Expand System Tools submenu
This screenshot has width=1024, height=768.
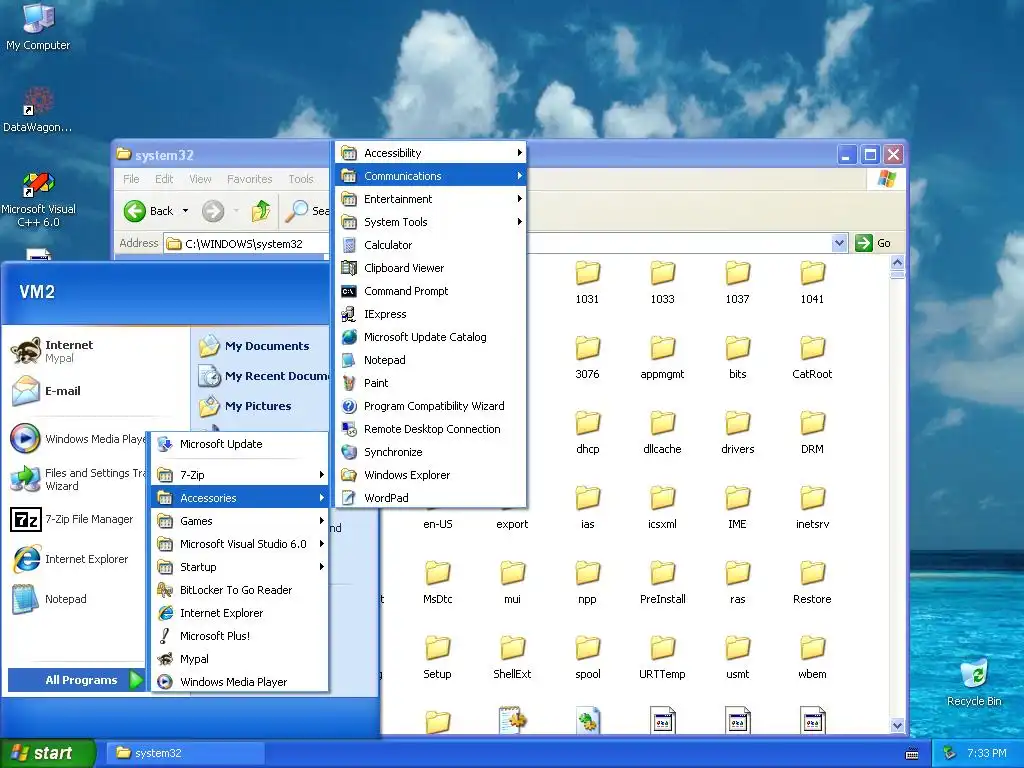(x=430, y=222)
